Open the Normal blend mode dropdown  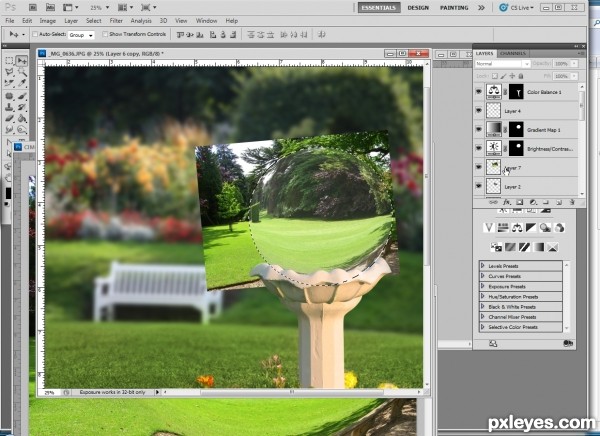[x=502, y=64]
